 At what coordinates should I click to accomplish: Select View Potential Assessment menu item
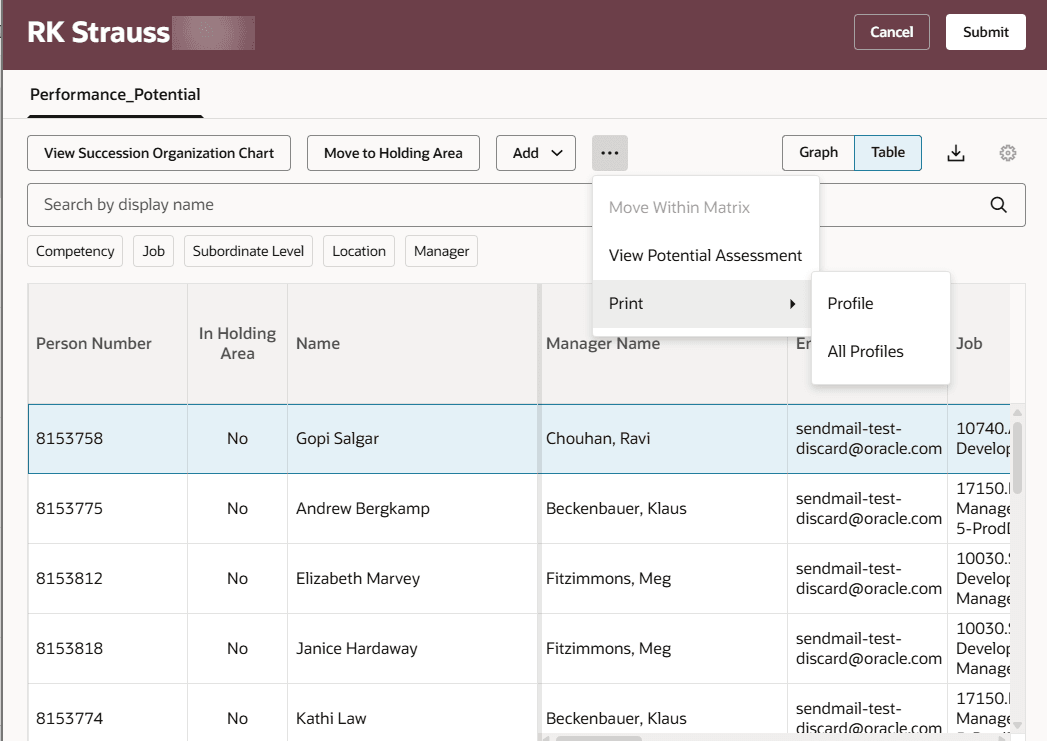[705, 255]
